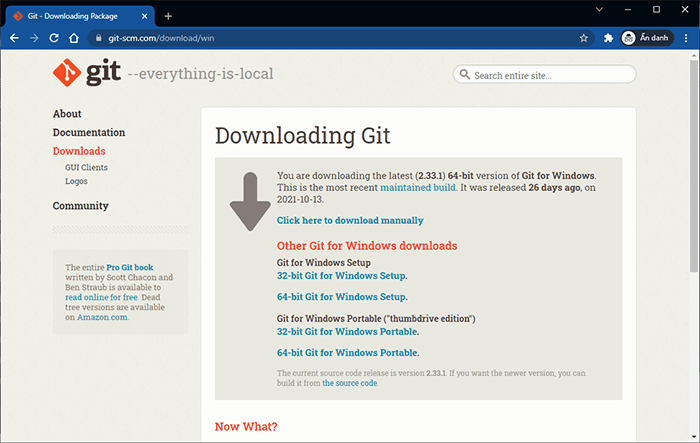Click the 'Search entire site' field

(x=550, y=75)
